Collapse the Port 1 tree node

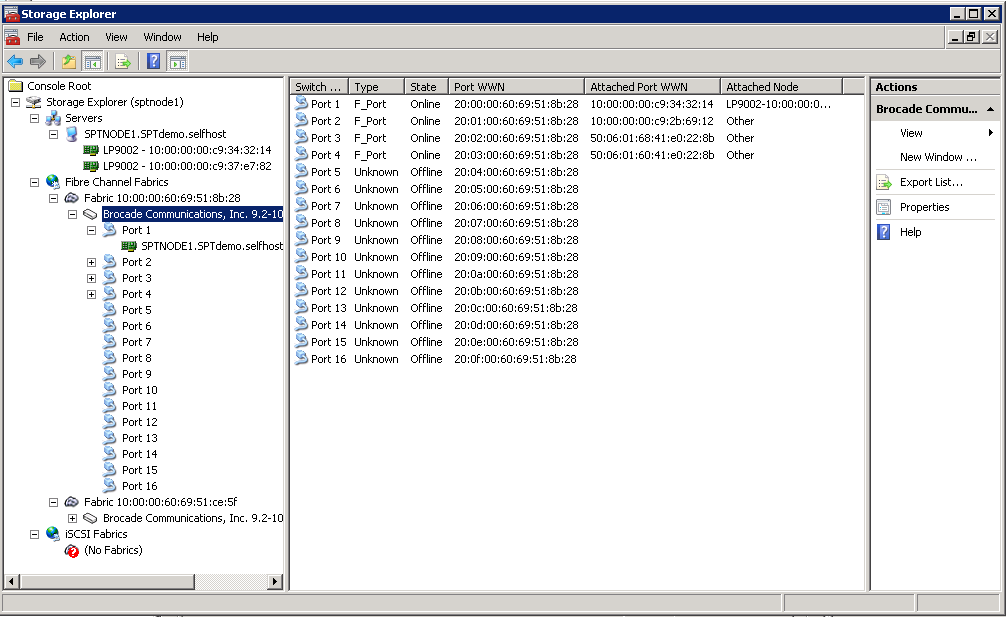click(92, 230)
